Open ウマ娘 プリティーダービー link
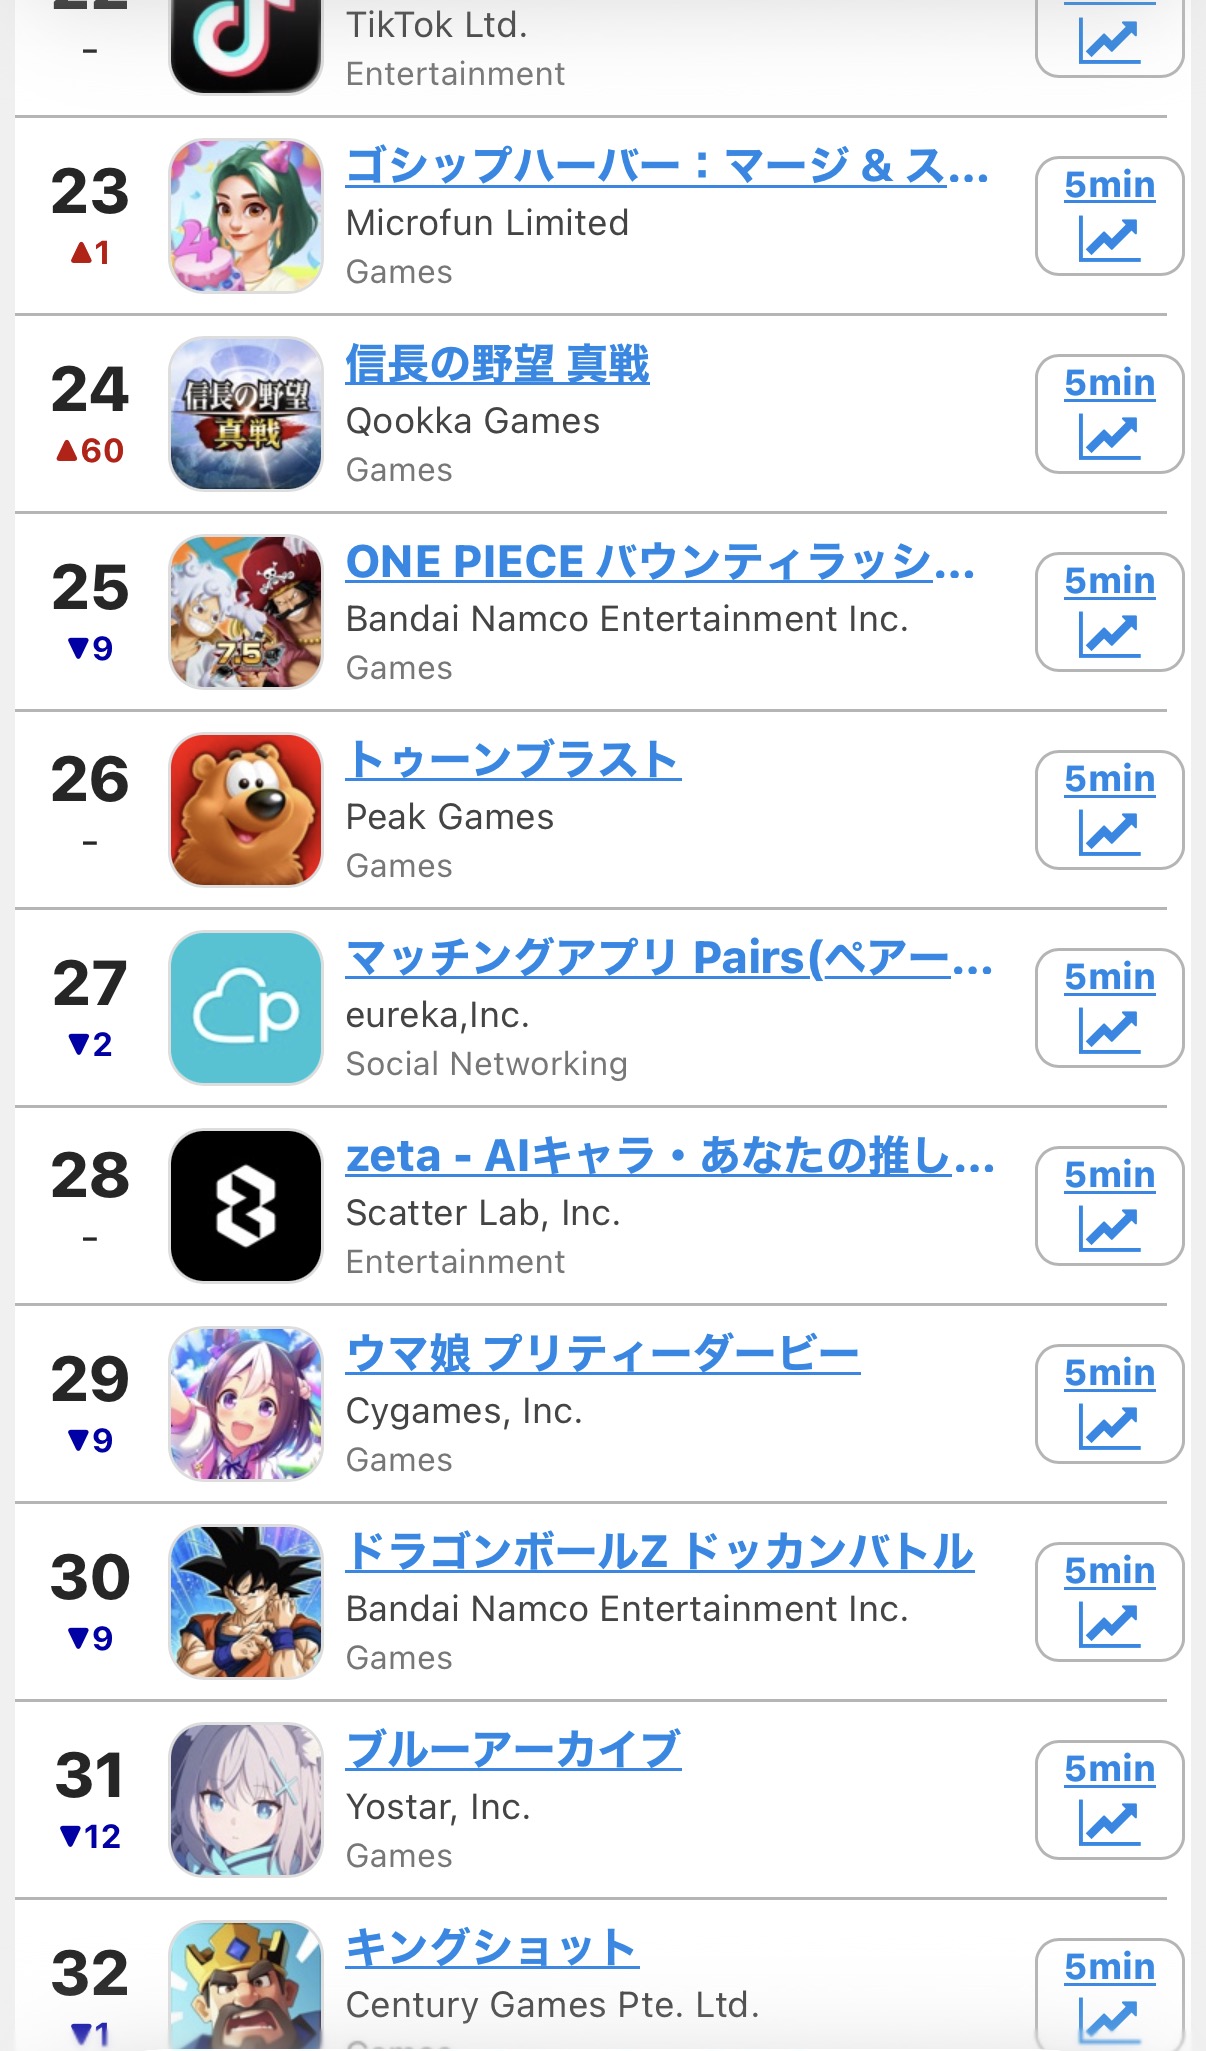The image size is (1206, 2051). pos(603,1354)
